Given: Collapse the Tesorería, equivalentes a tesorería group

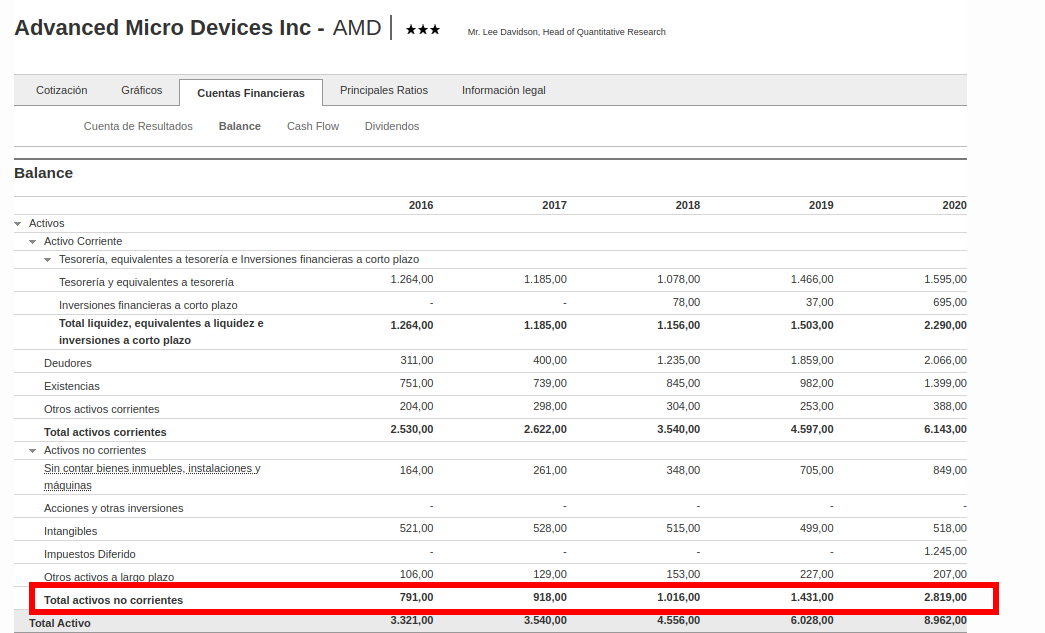Looking at the screenshot, I should point(47,260).
